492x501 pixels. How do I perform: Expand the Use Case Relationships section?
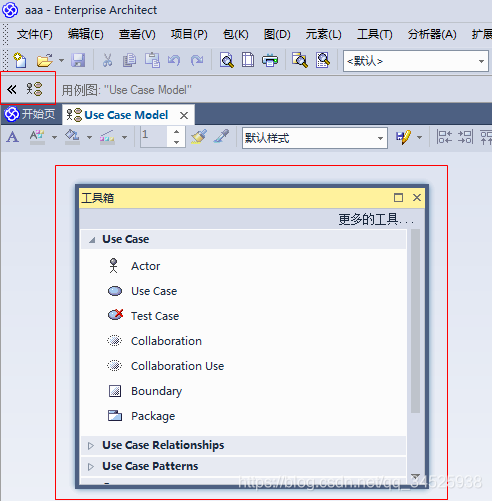click(91, 446)
